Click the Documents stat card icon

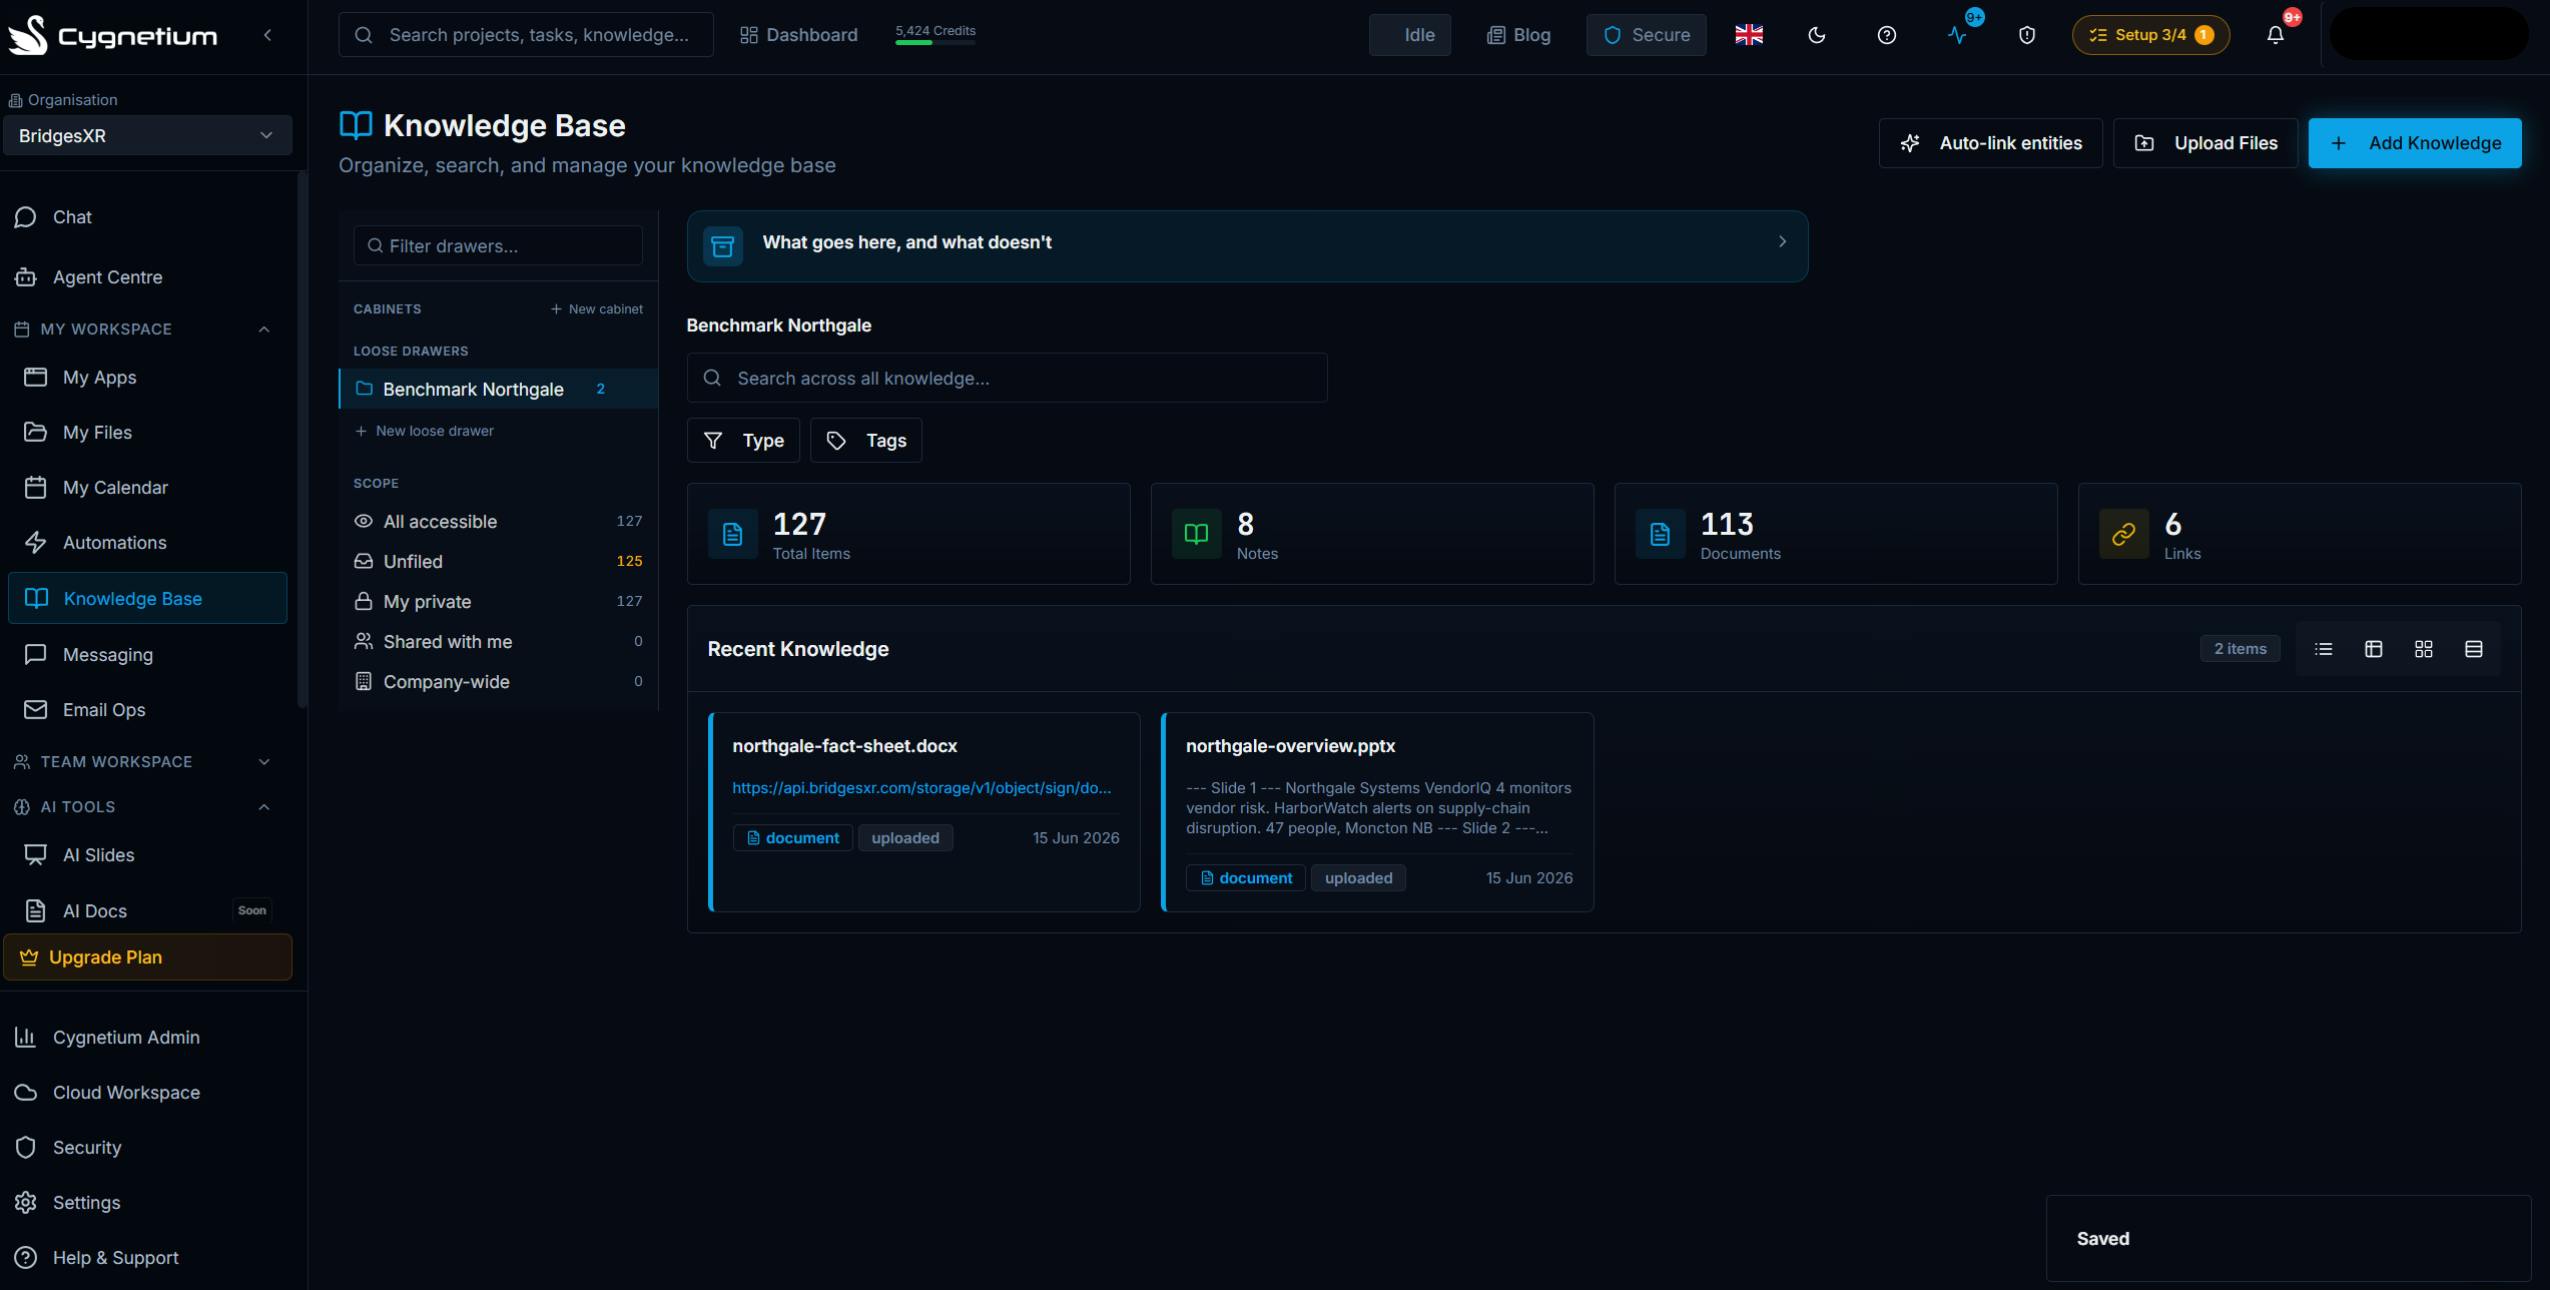pos(1660,534)
